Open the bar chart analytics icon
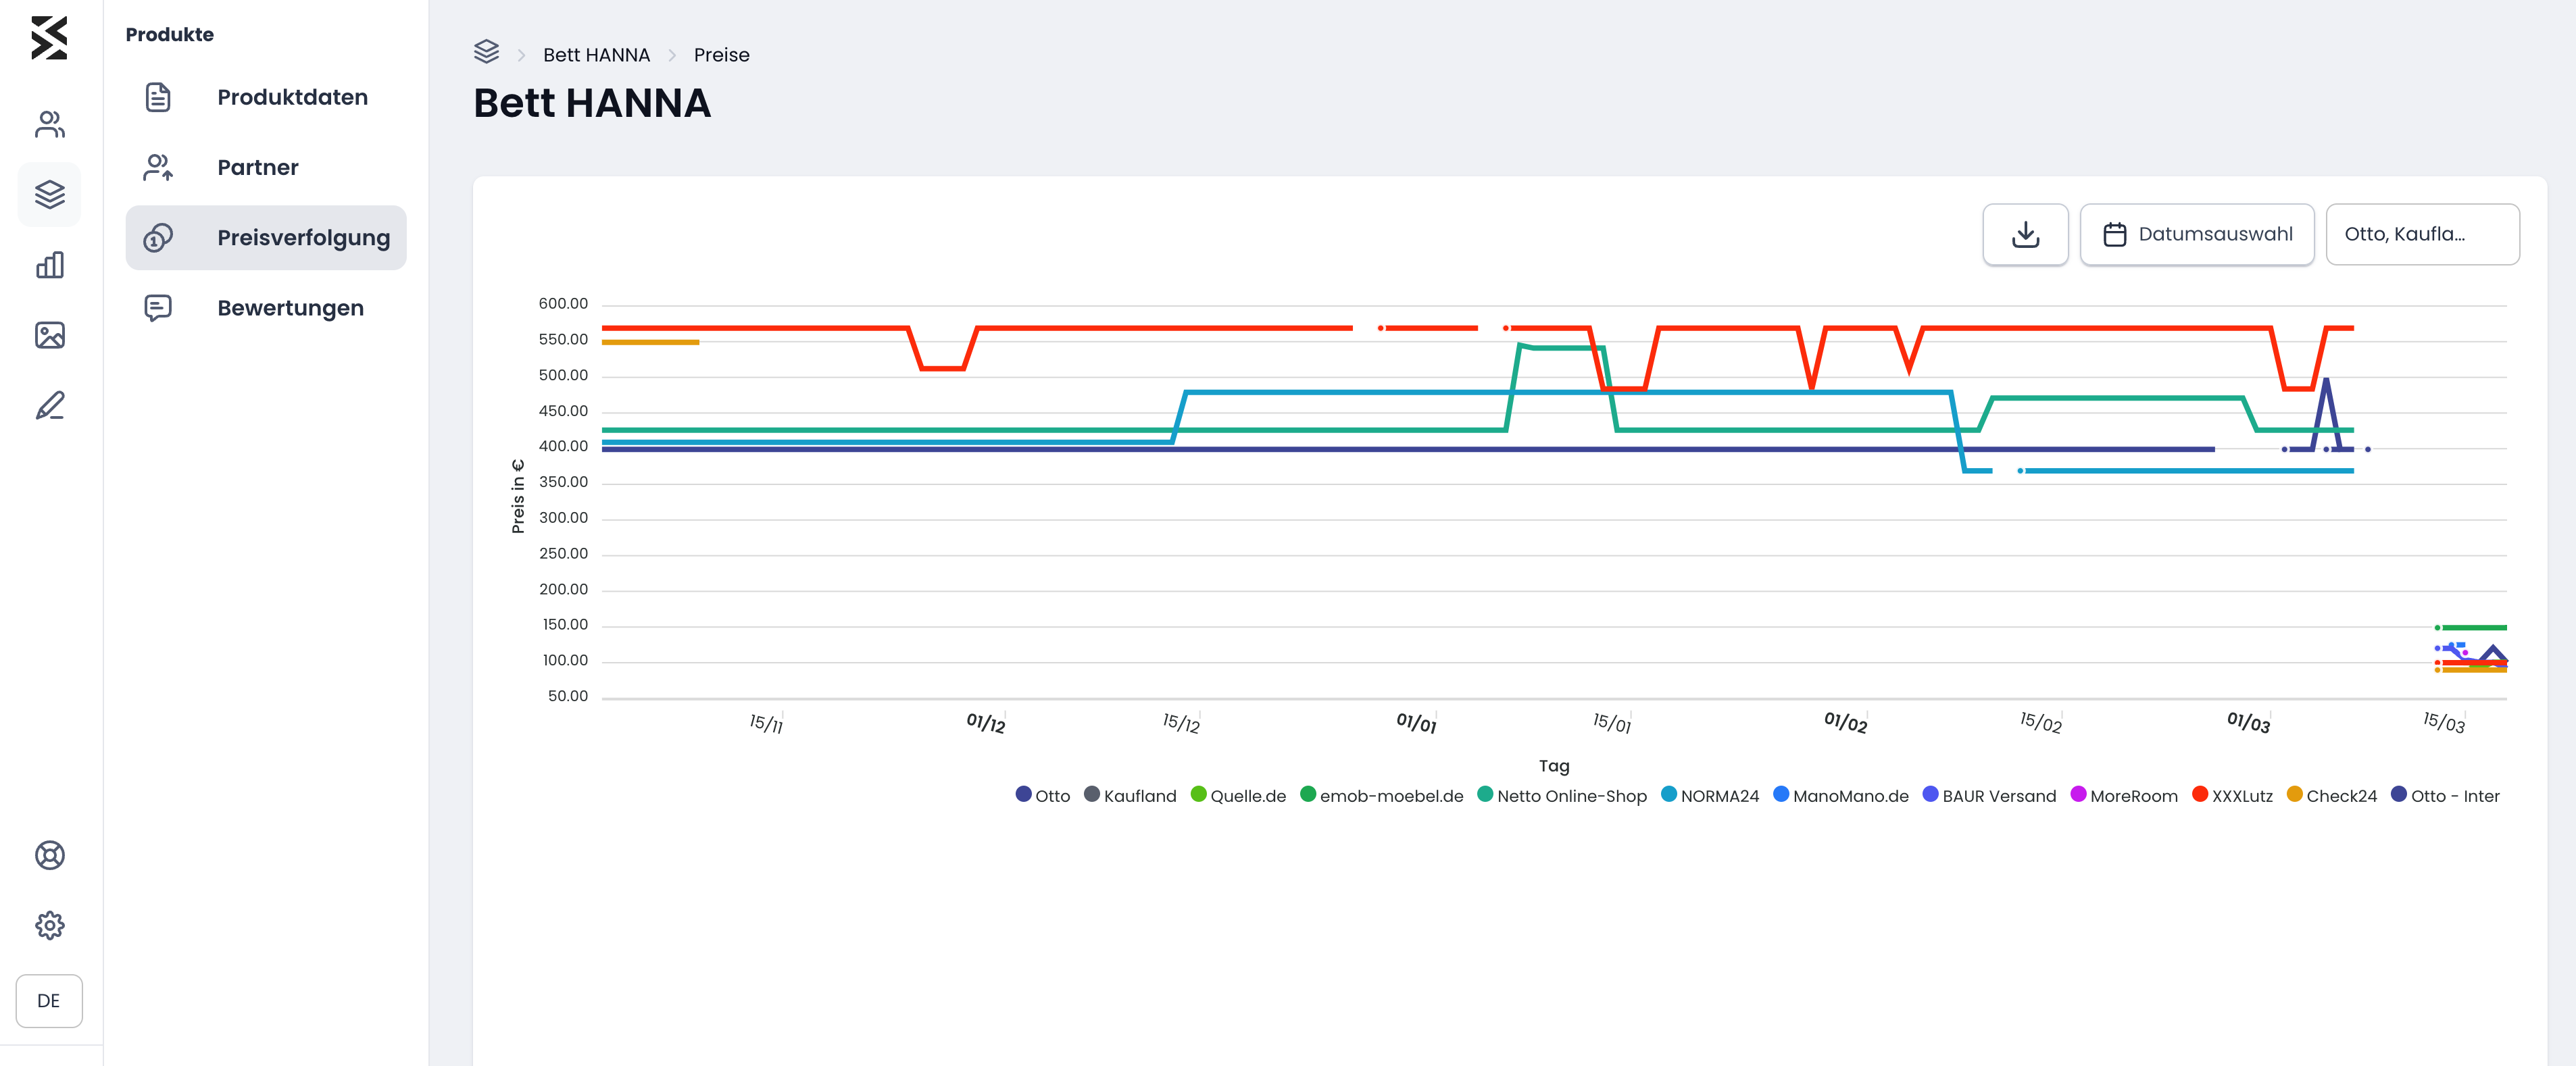The width and height of the screenshot is (2576, 1066). coord(50,265)
